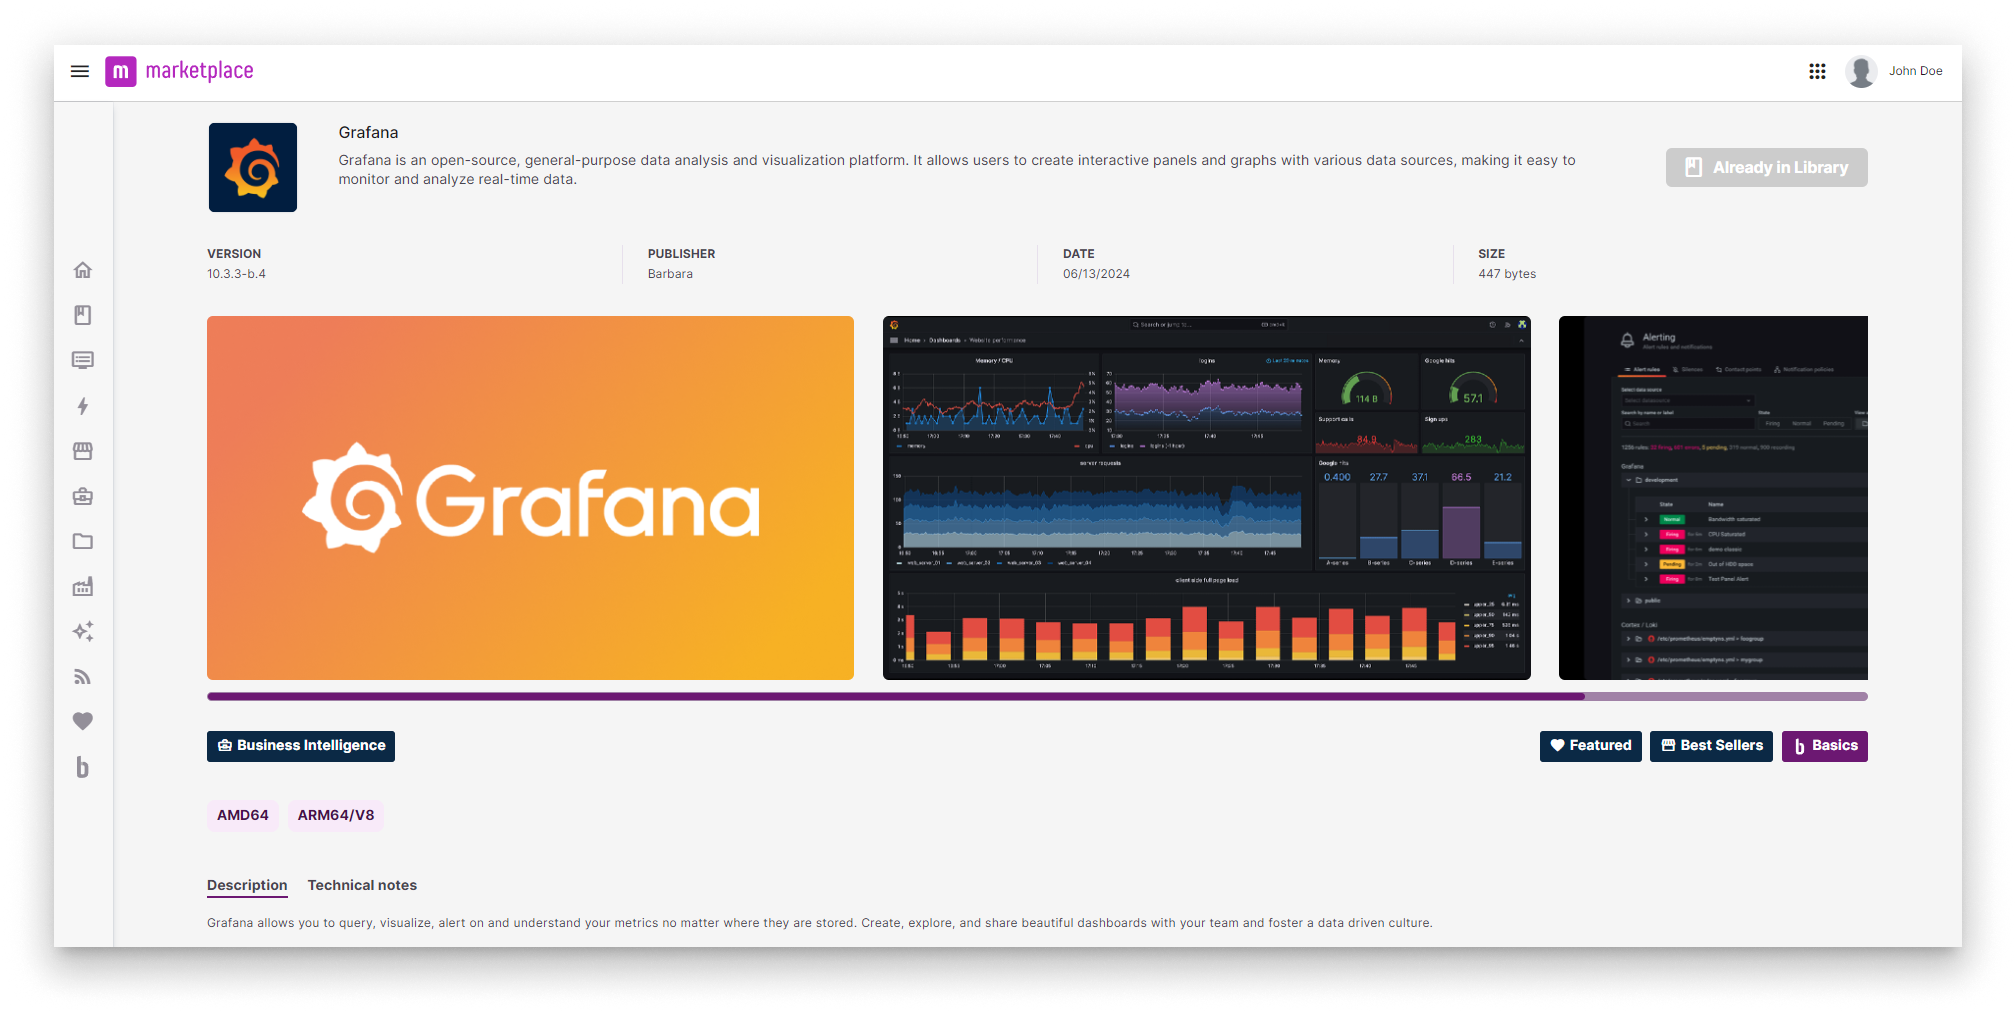Screen dimensions: 2016x1012
Task: Open the Home icon in the sidebar
Action: click(x=83, y=269)
